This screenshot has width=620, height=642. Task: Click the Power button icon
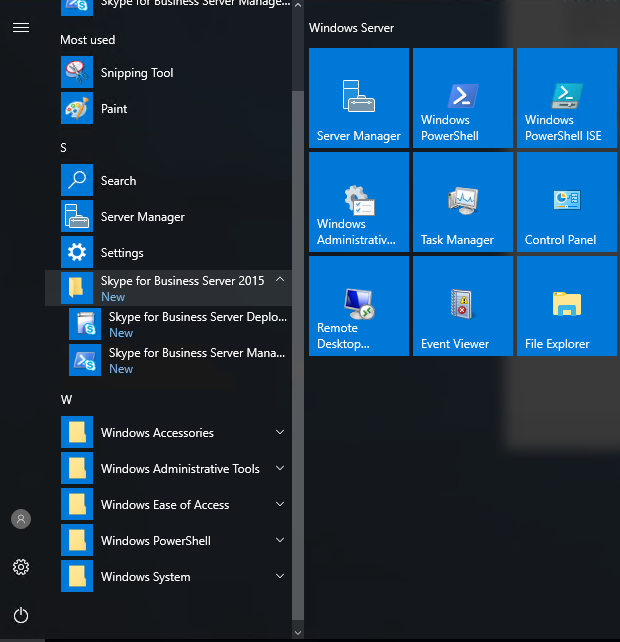click(21, 615)
